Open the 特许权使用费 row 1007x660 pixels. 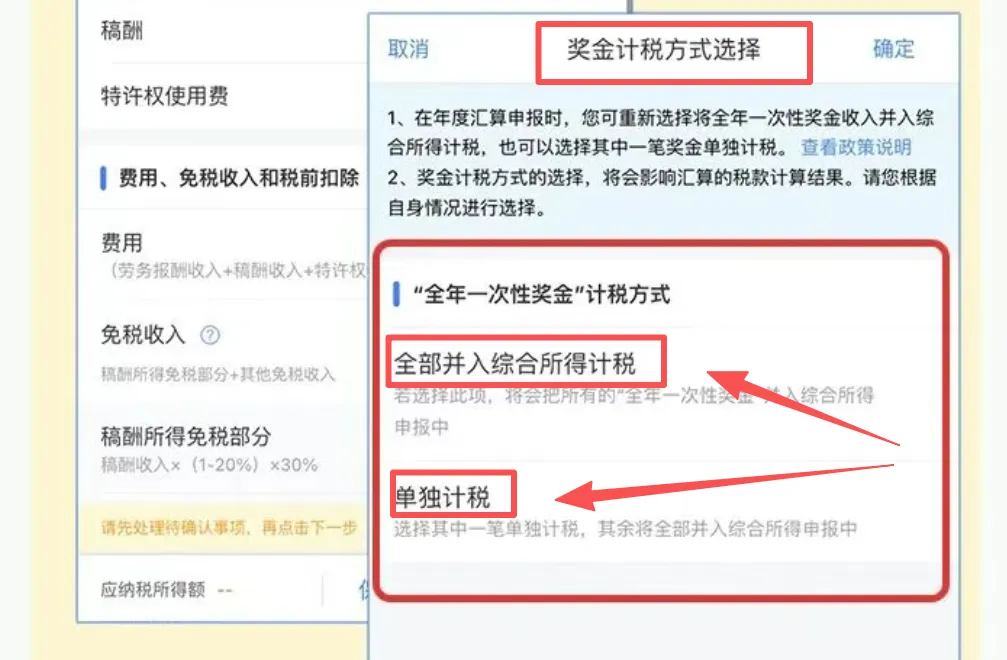[x=223, y=96]
